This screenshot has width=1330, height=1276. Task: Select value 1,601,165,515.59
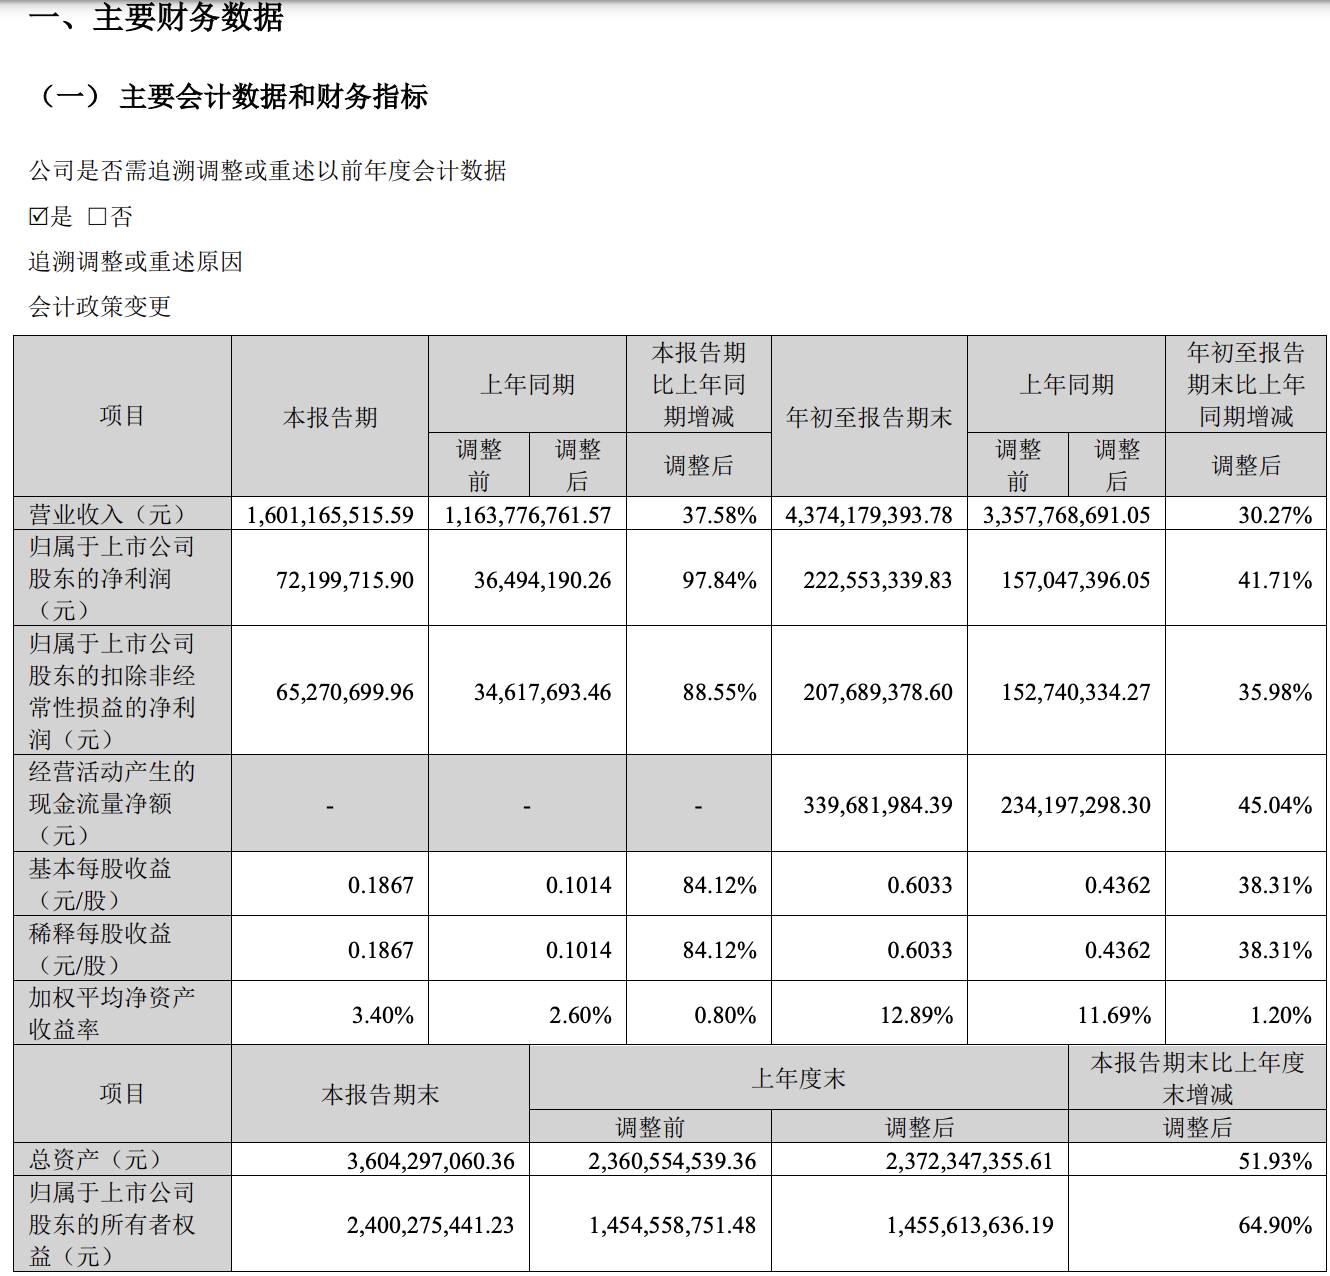coord(330,515)
